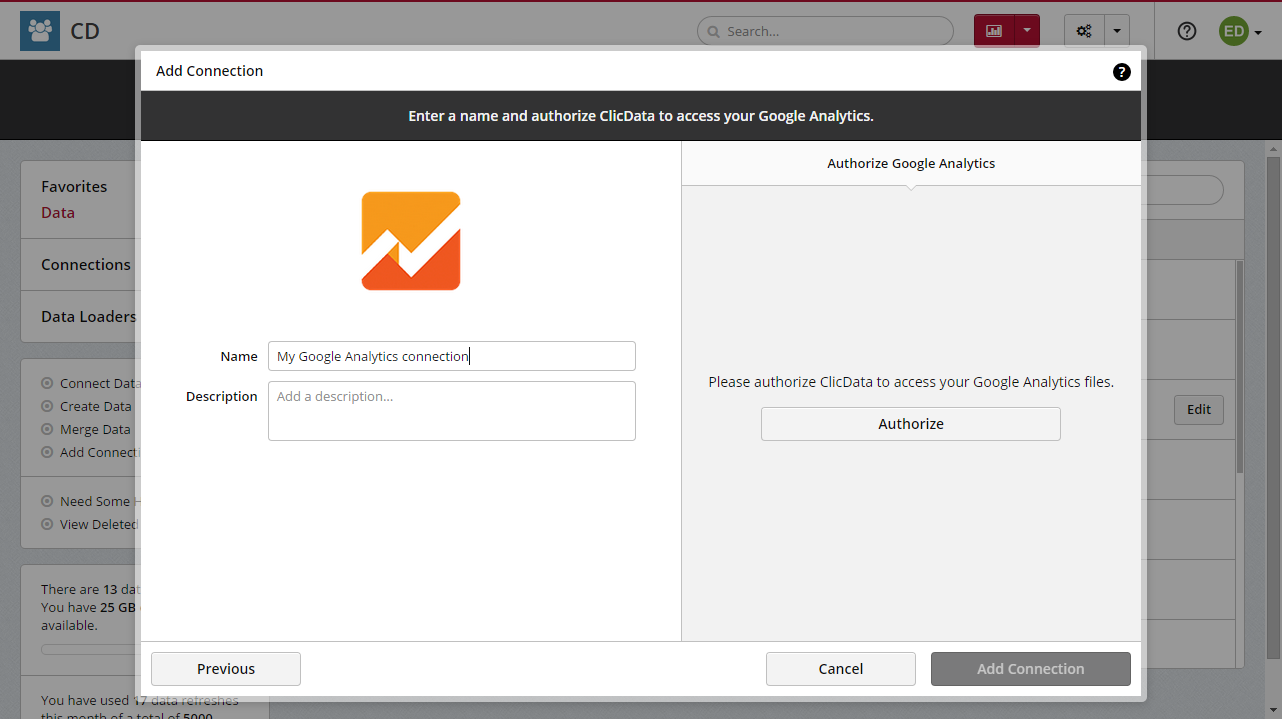1282x719 pixels.
Task: Click the top Search field
Action: coord(825,31)
